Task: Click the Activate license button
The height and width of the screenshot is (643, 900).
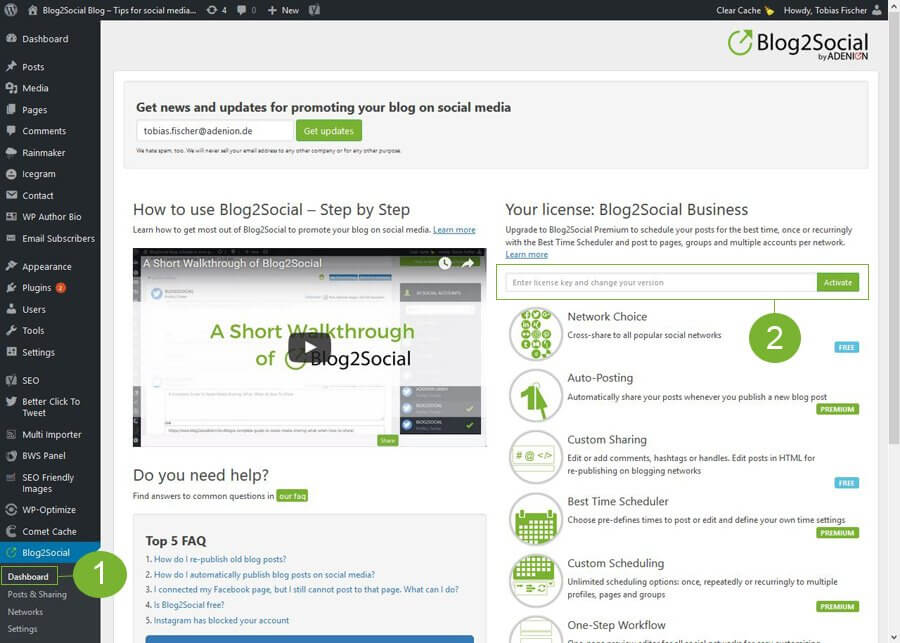Action: [x=838, y=282]
